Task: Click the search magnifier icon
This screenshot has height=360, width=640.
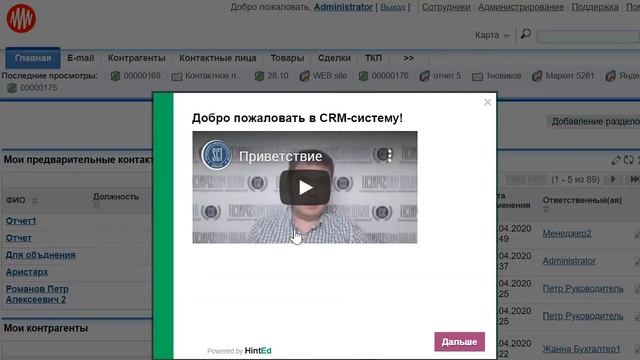Action: point(526,34)
